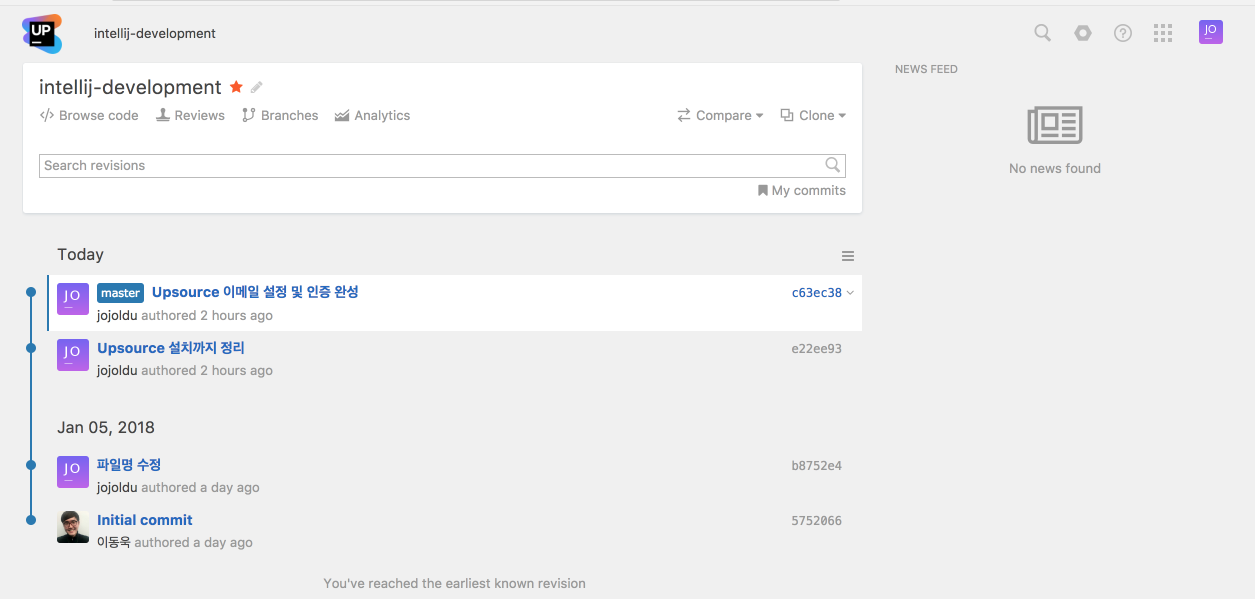The height and width of the screenshot is (599, 1255).
Task: Open the Clone dropdown
Action: point(813,115)
